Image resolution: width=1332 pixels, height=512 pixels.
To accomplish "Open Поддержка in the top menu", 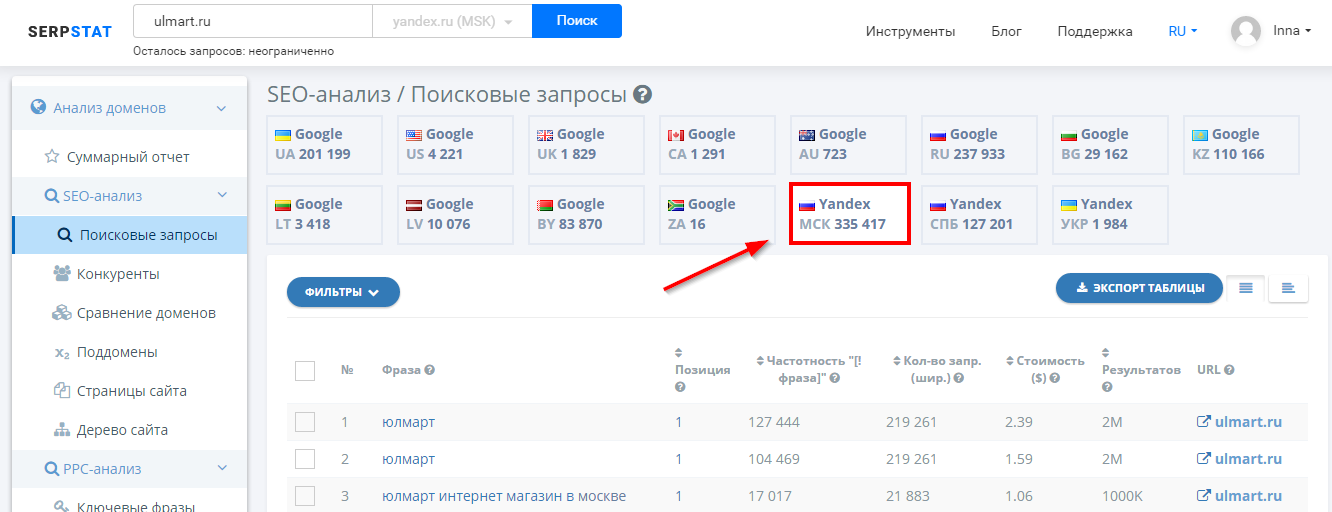I will (1095, 31).
